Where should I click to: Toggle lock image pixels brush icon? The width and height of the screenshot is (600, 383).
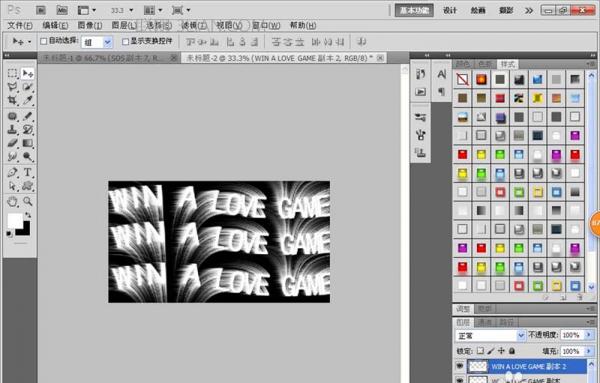(491, 351)
